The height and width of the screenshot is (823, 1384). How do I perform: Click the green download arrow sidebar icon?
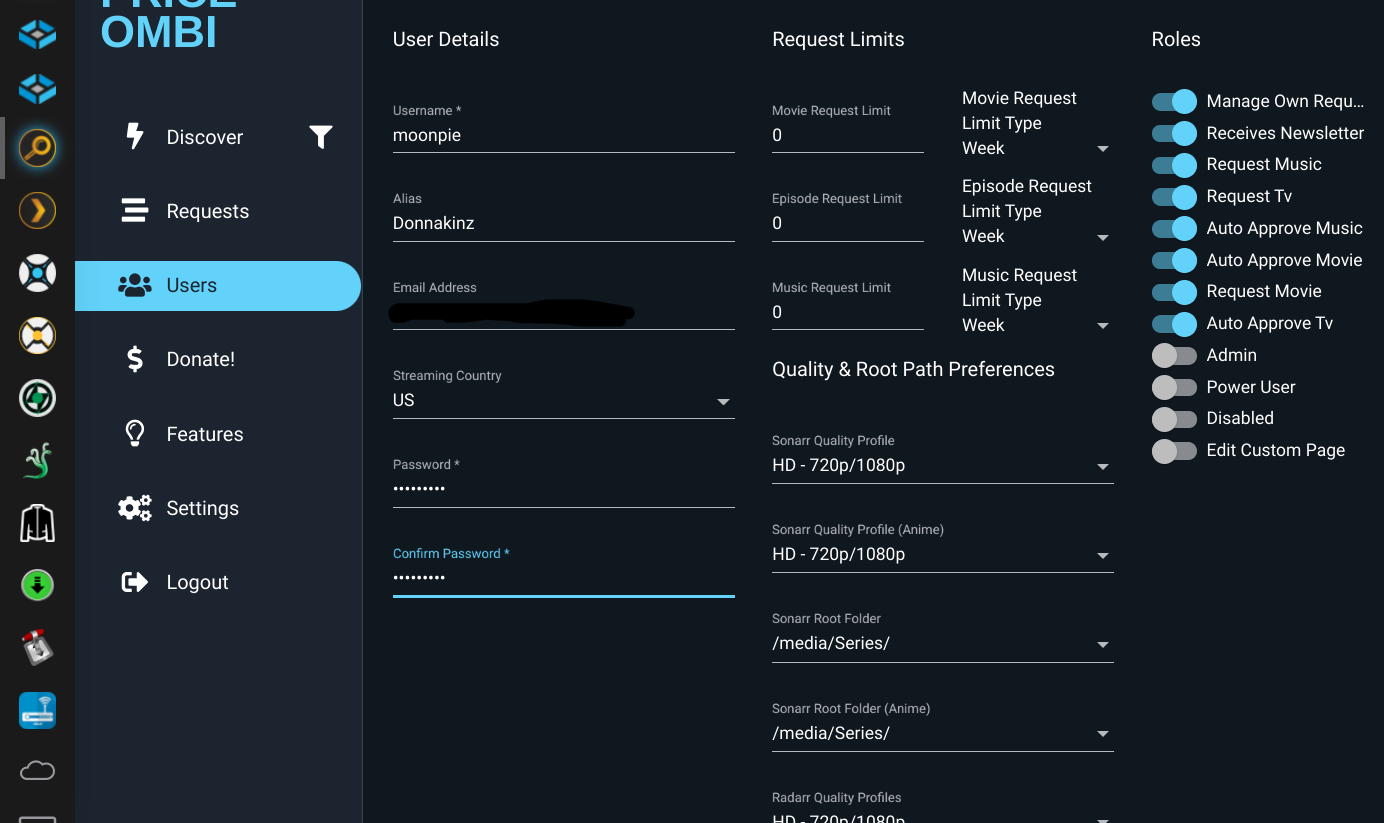click(37, 585)
